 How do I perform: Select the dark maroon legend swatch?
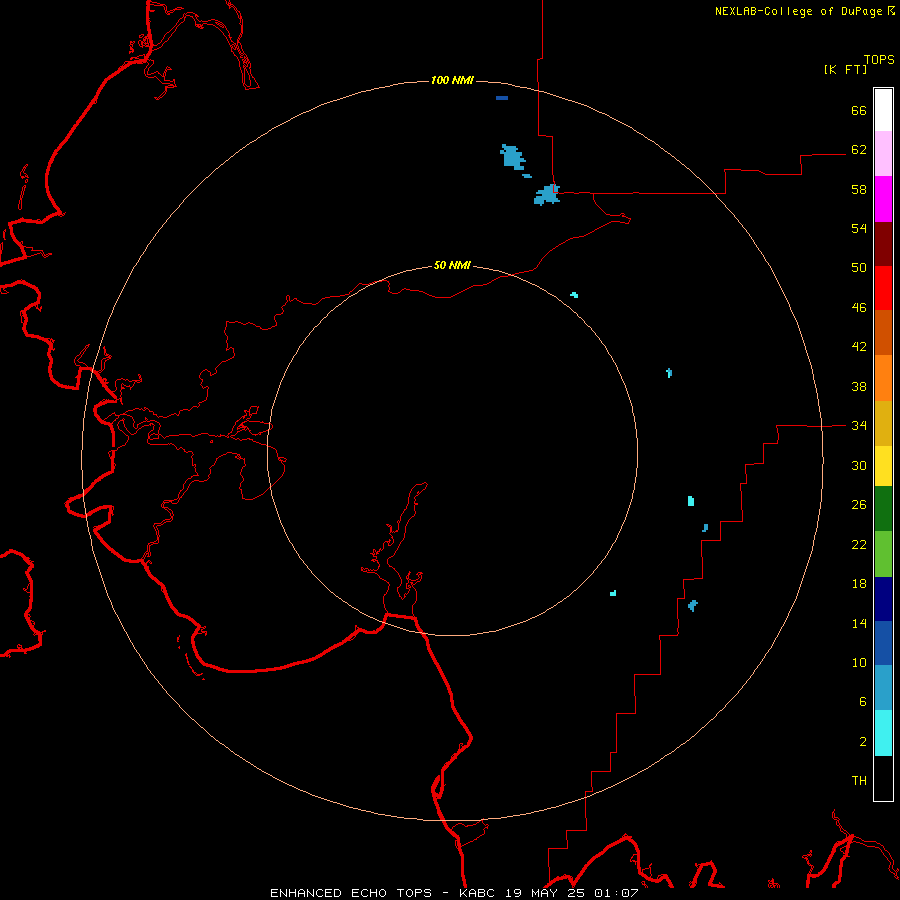coord(883,243)
